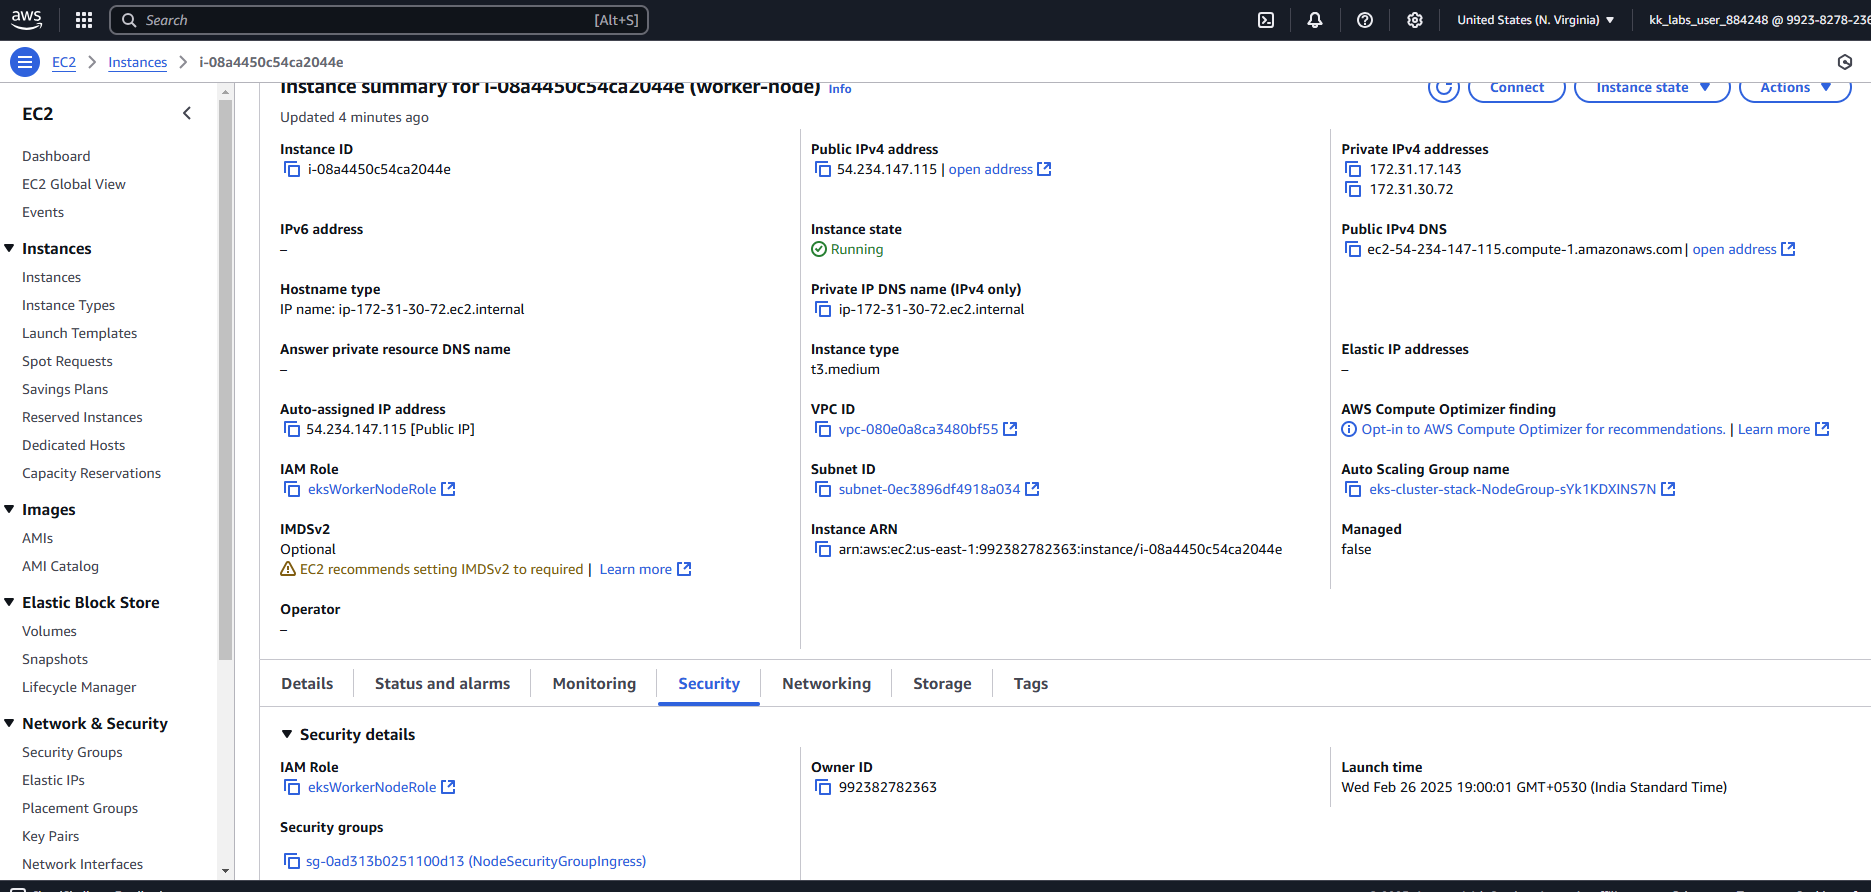Open the notifications bell
Image resolution: width=1871 pixels, height=892 pixels.
(1315, 20)
